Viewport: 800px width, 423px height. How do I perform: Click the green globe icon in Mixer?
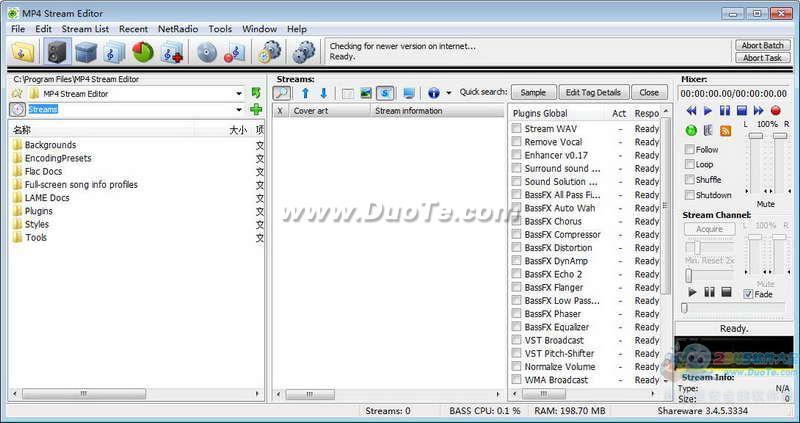tap(691, 131)
